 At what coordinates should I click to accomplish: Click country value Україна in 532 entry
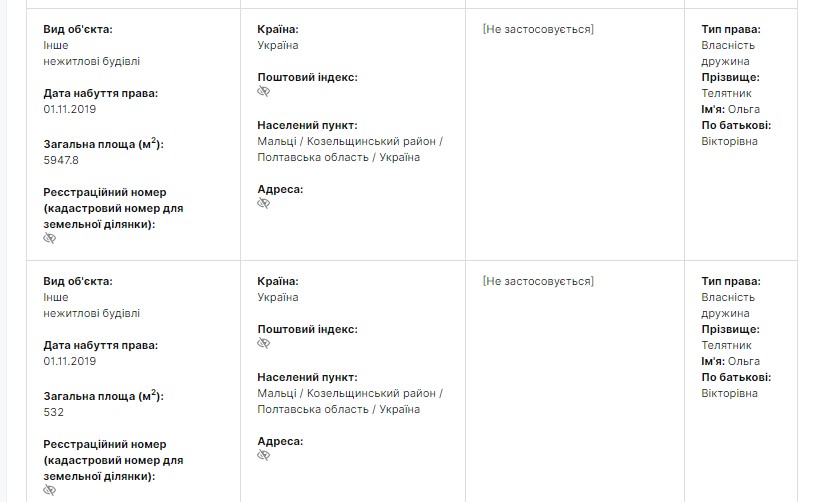(x=278, y=297)
